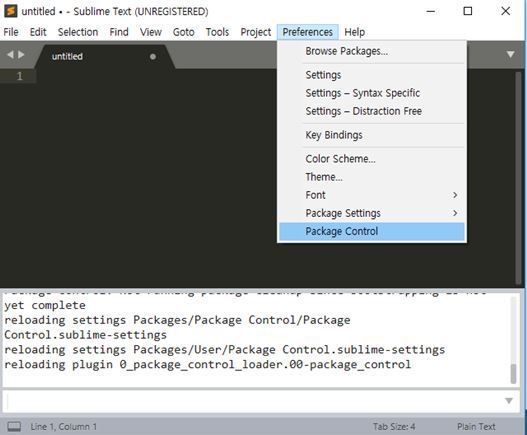Viewport: 527px width, 435px height.
Task: Open Key Bindings
Action: point(372,135)
